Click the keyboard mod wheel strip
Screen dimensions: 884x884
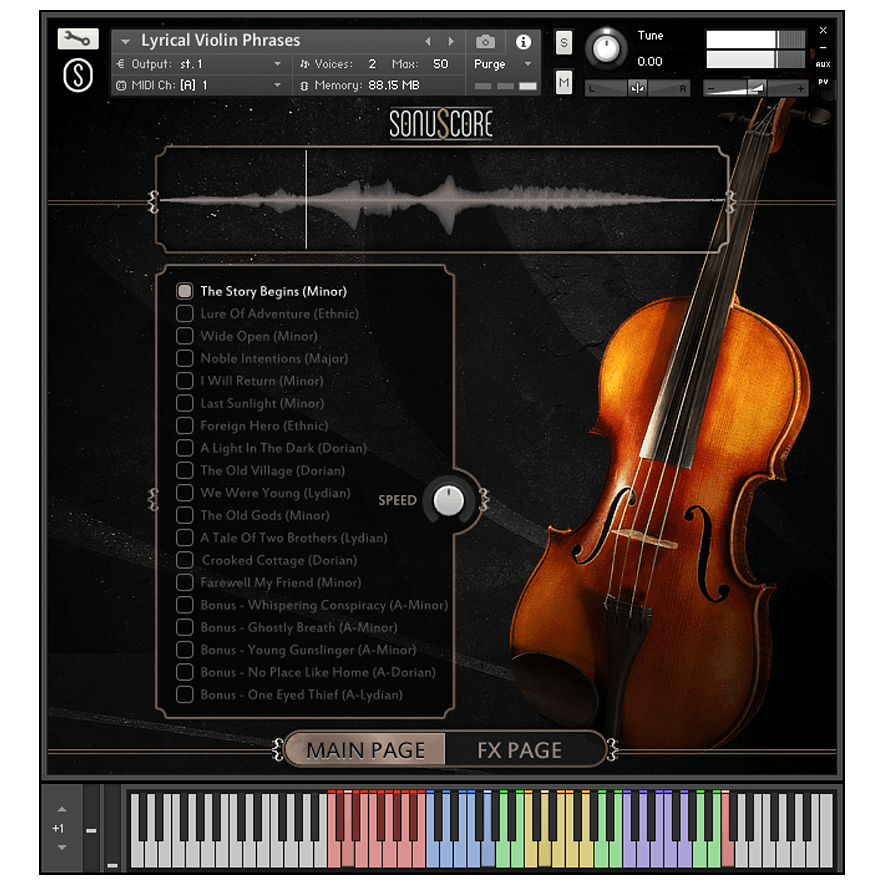click(112, 829)
